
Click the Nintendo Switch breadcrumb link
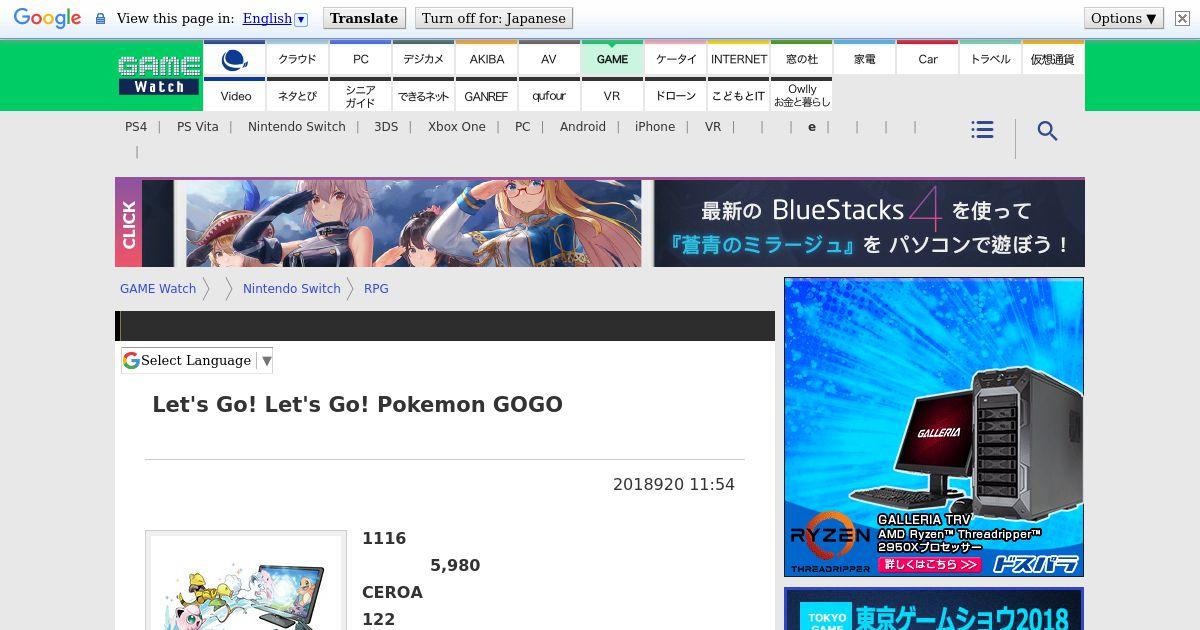click(292, 289)
